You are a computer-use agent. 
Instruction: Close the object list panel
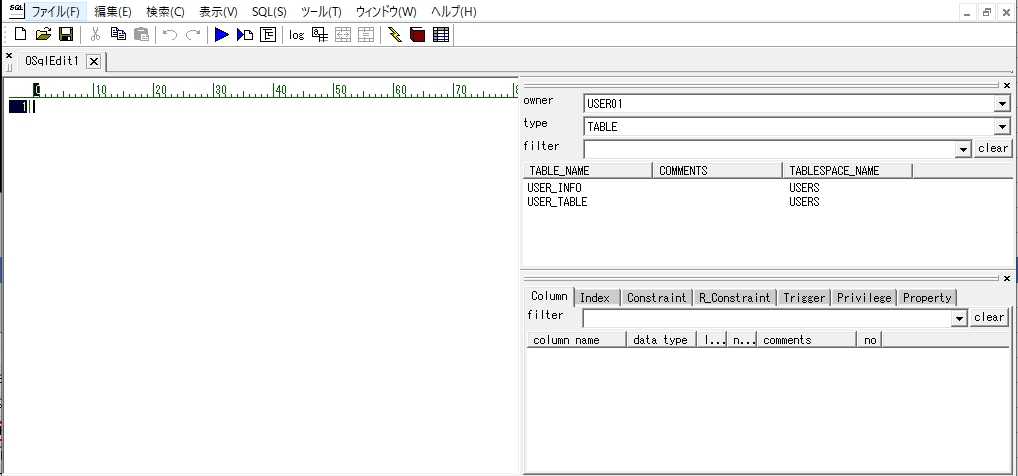tap(1007, 85)
